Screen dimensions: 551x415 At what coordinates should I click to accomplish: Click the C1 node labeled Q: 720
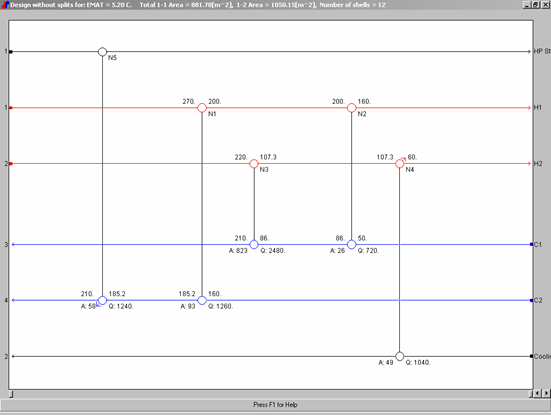351,244
